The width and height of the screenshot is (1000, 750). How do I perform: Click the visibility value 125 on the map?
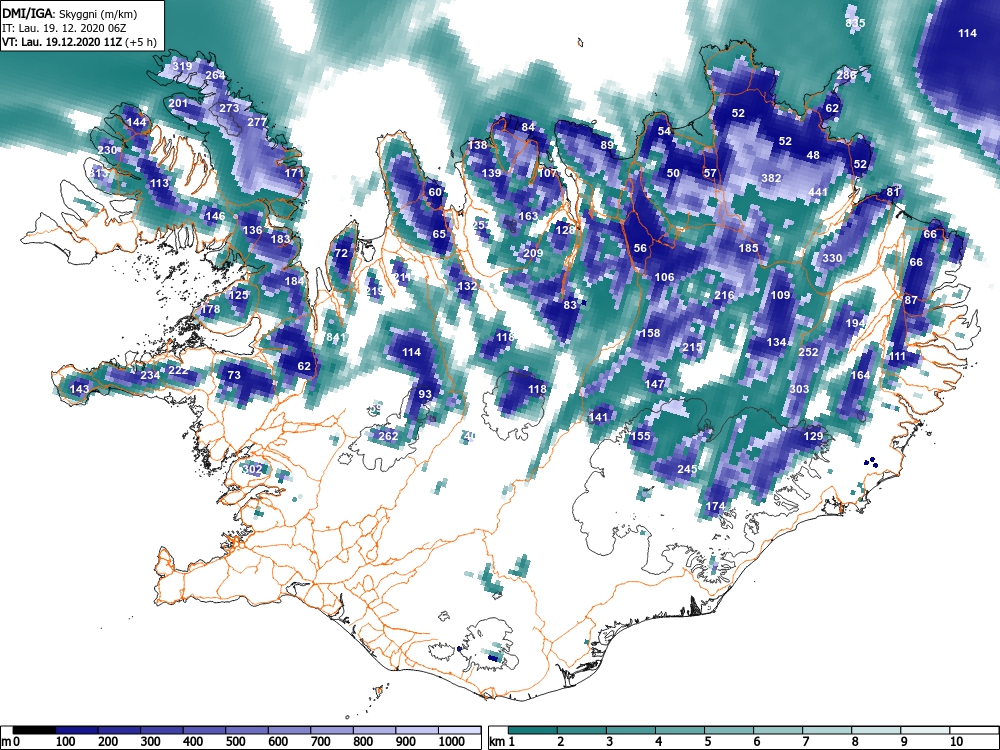pyautogui.click(x=239, y=295)
